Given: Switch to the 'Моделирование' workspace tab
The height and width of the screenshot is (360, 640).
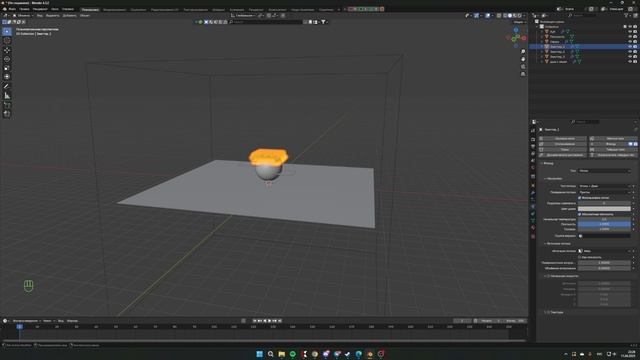Looking at the screenshot, I should (114, 9).
